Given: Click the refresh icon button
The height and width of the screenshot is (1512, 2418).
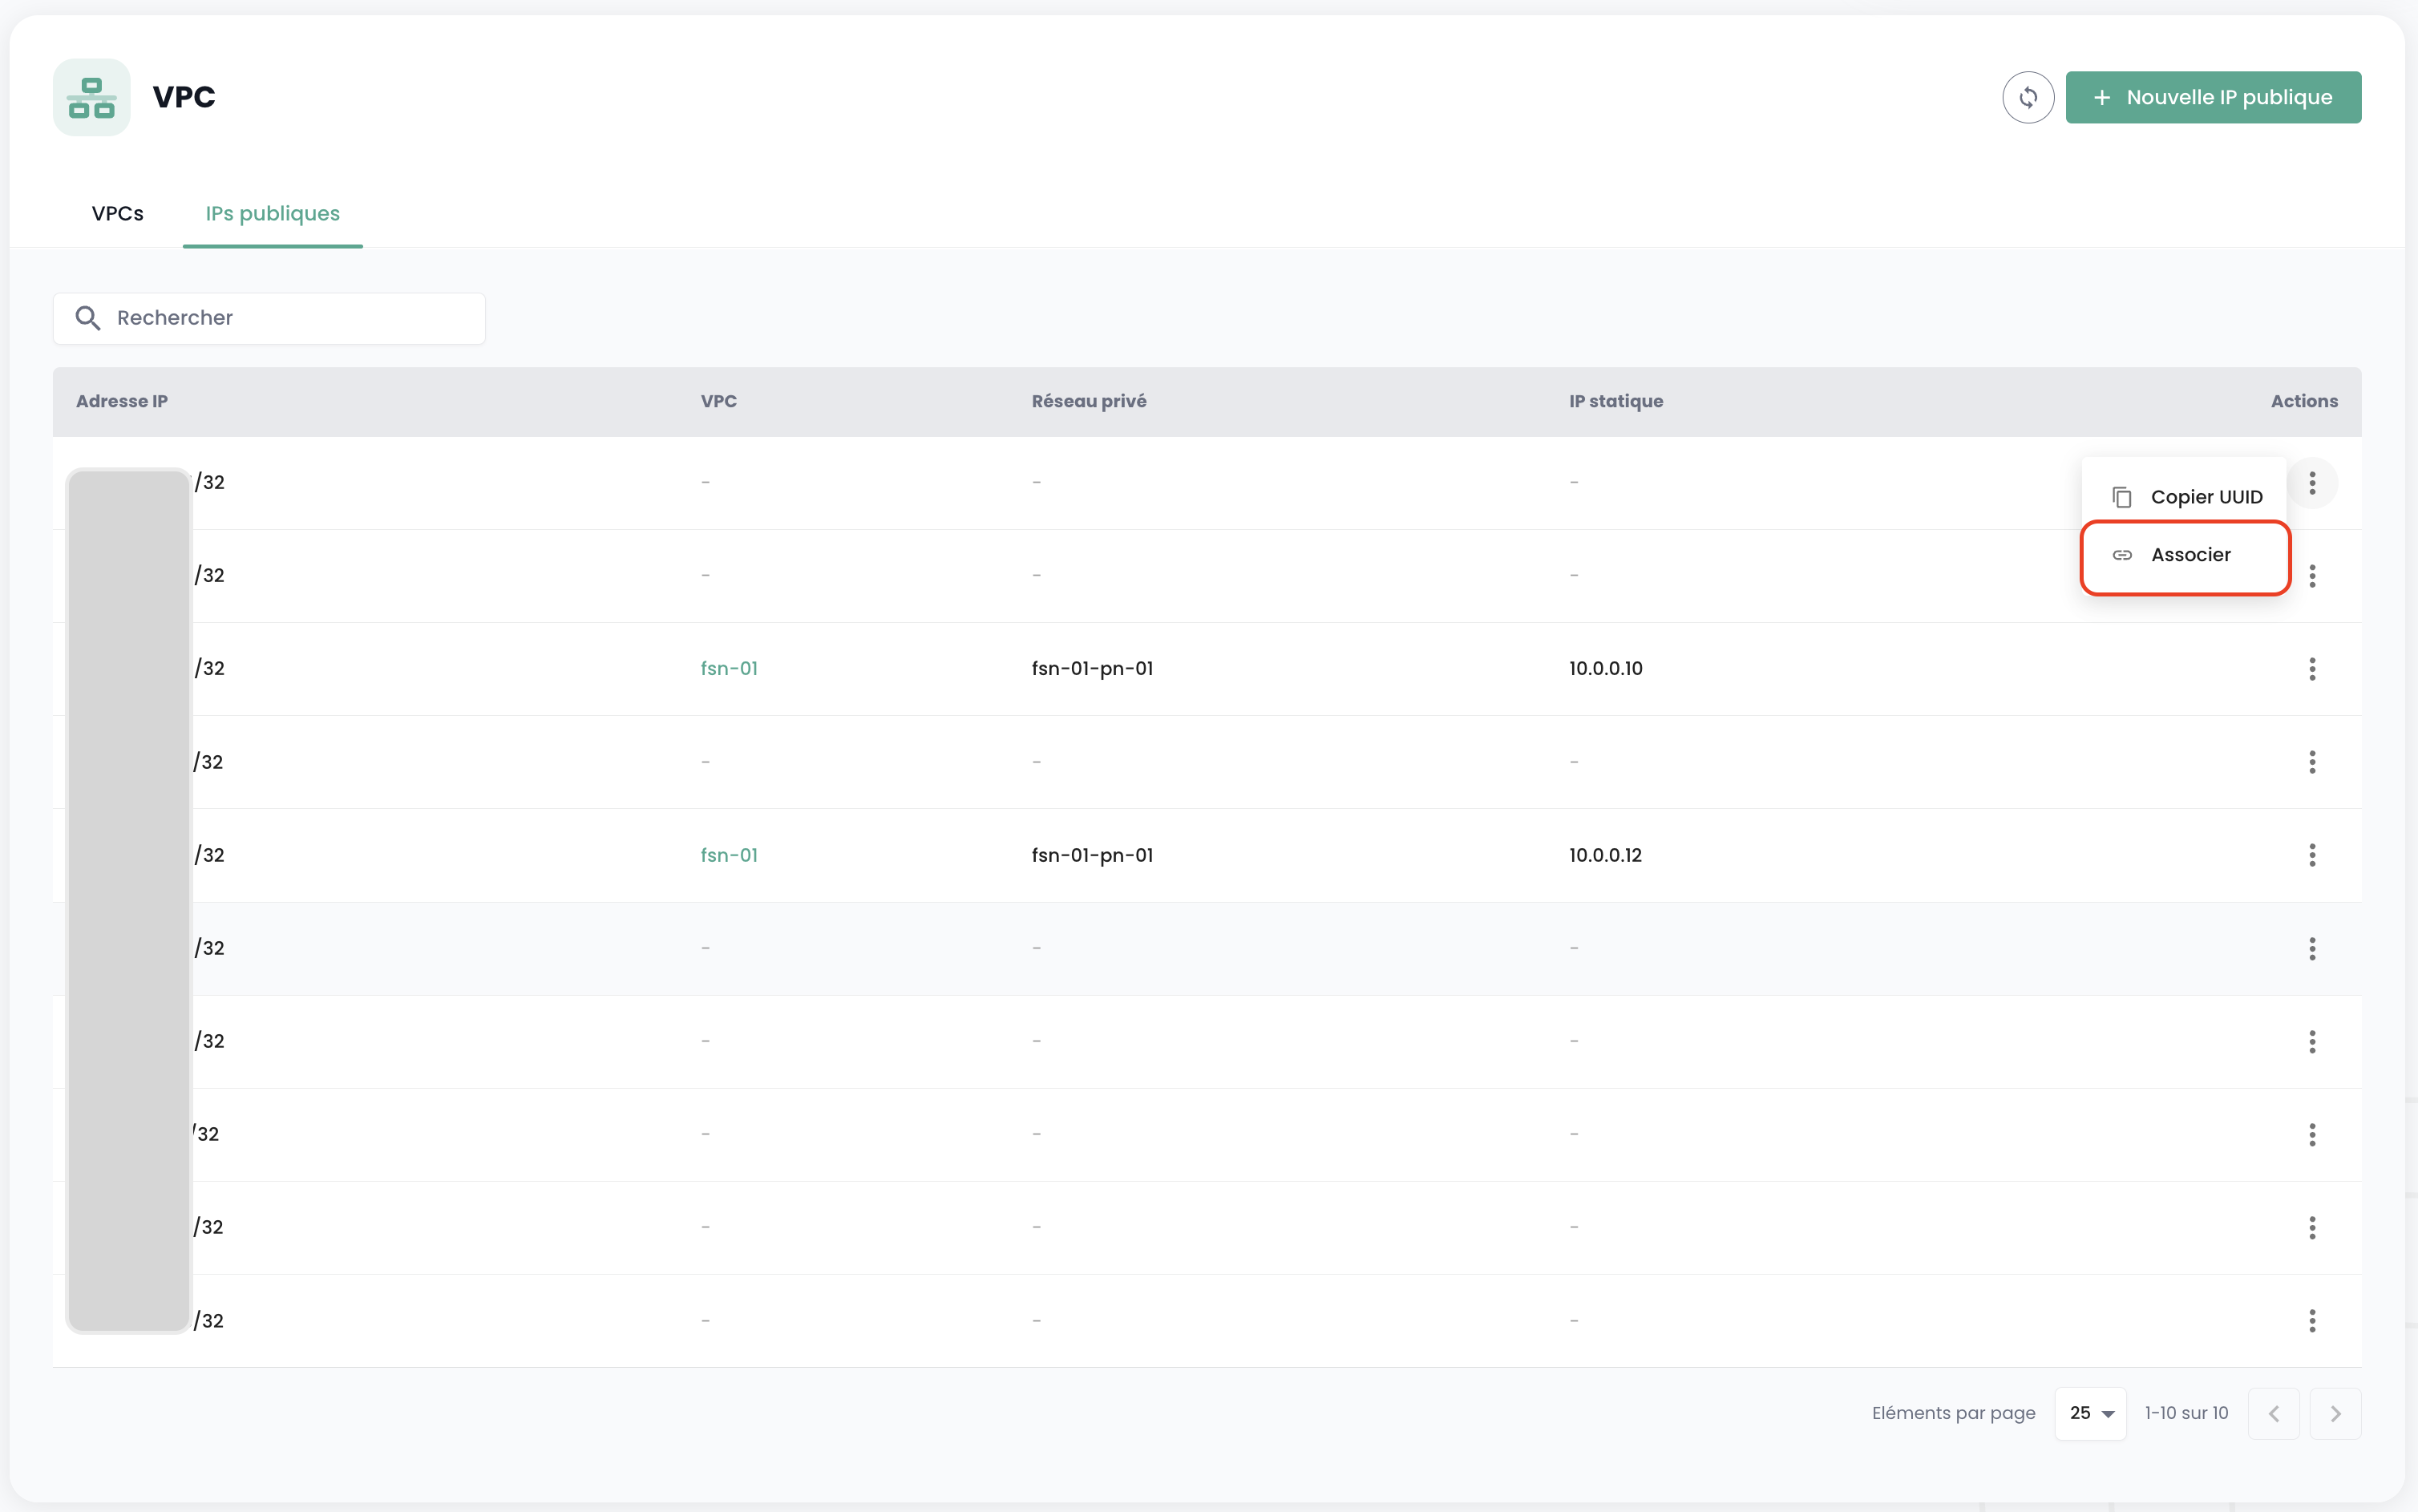Looking at the screenshot, I should point(2027,97).
